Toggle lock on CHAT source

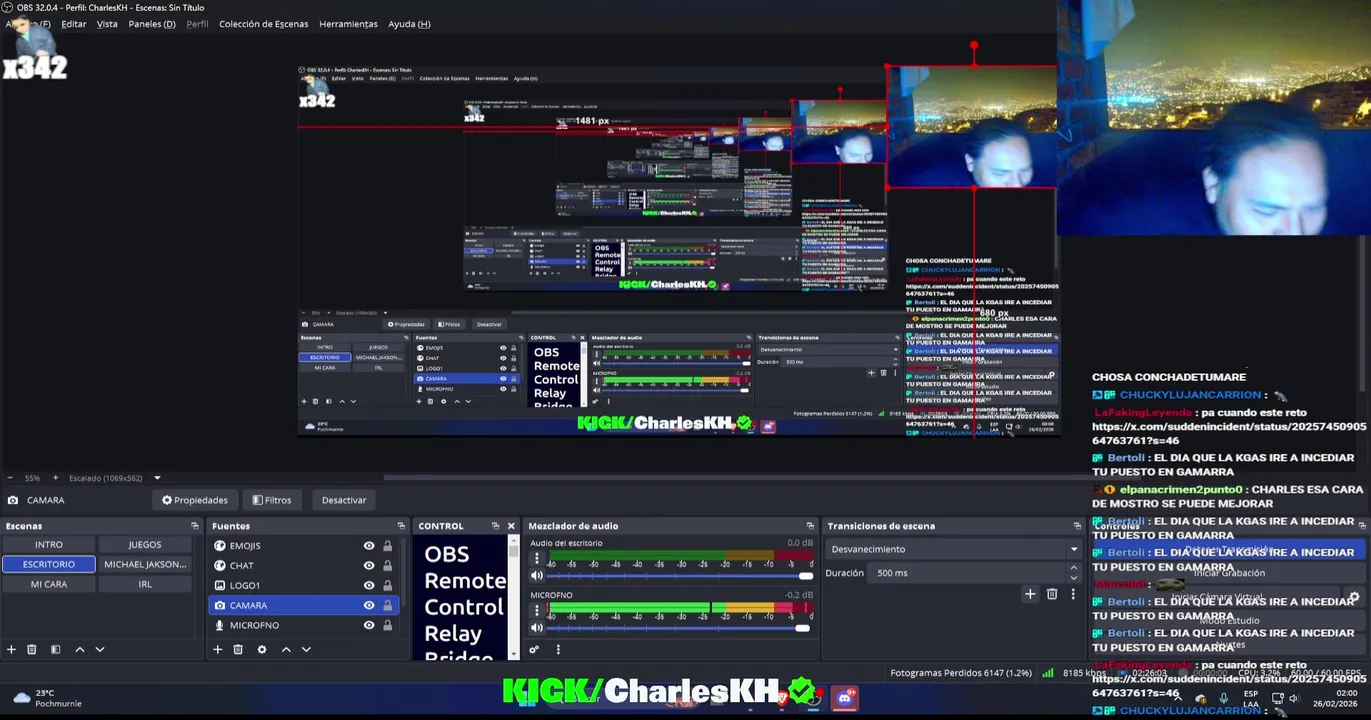pyautogui.click(x=388, y=566)
